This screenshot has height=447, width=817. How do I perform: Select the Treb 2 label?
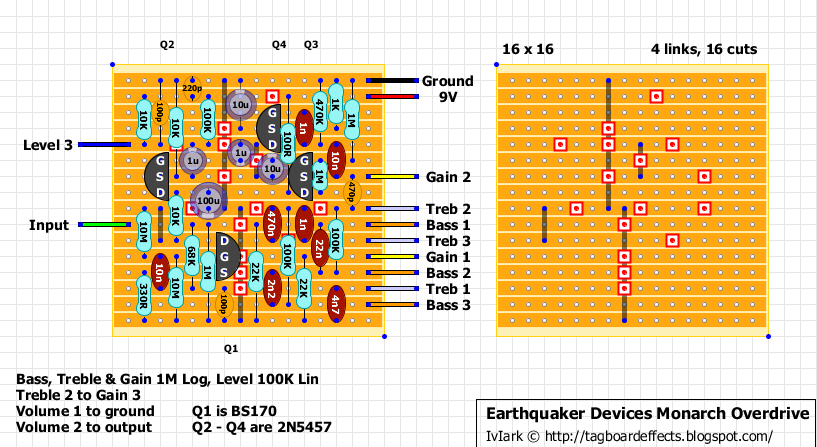[448, 209]
